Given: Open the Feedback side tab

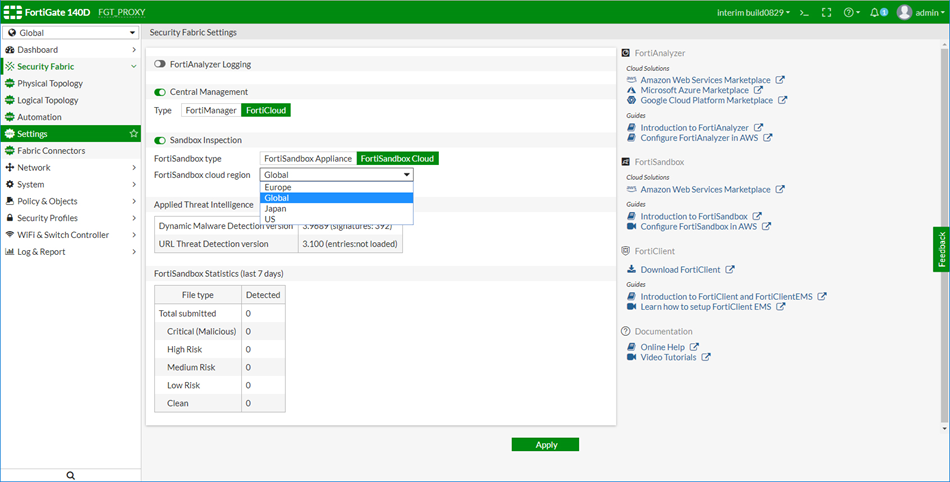Looking at the screenshot, I should click(941, 250).
